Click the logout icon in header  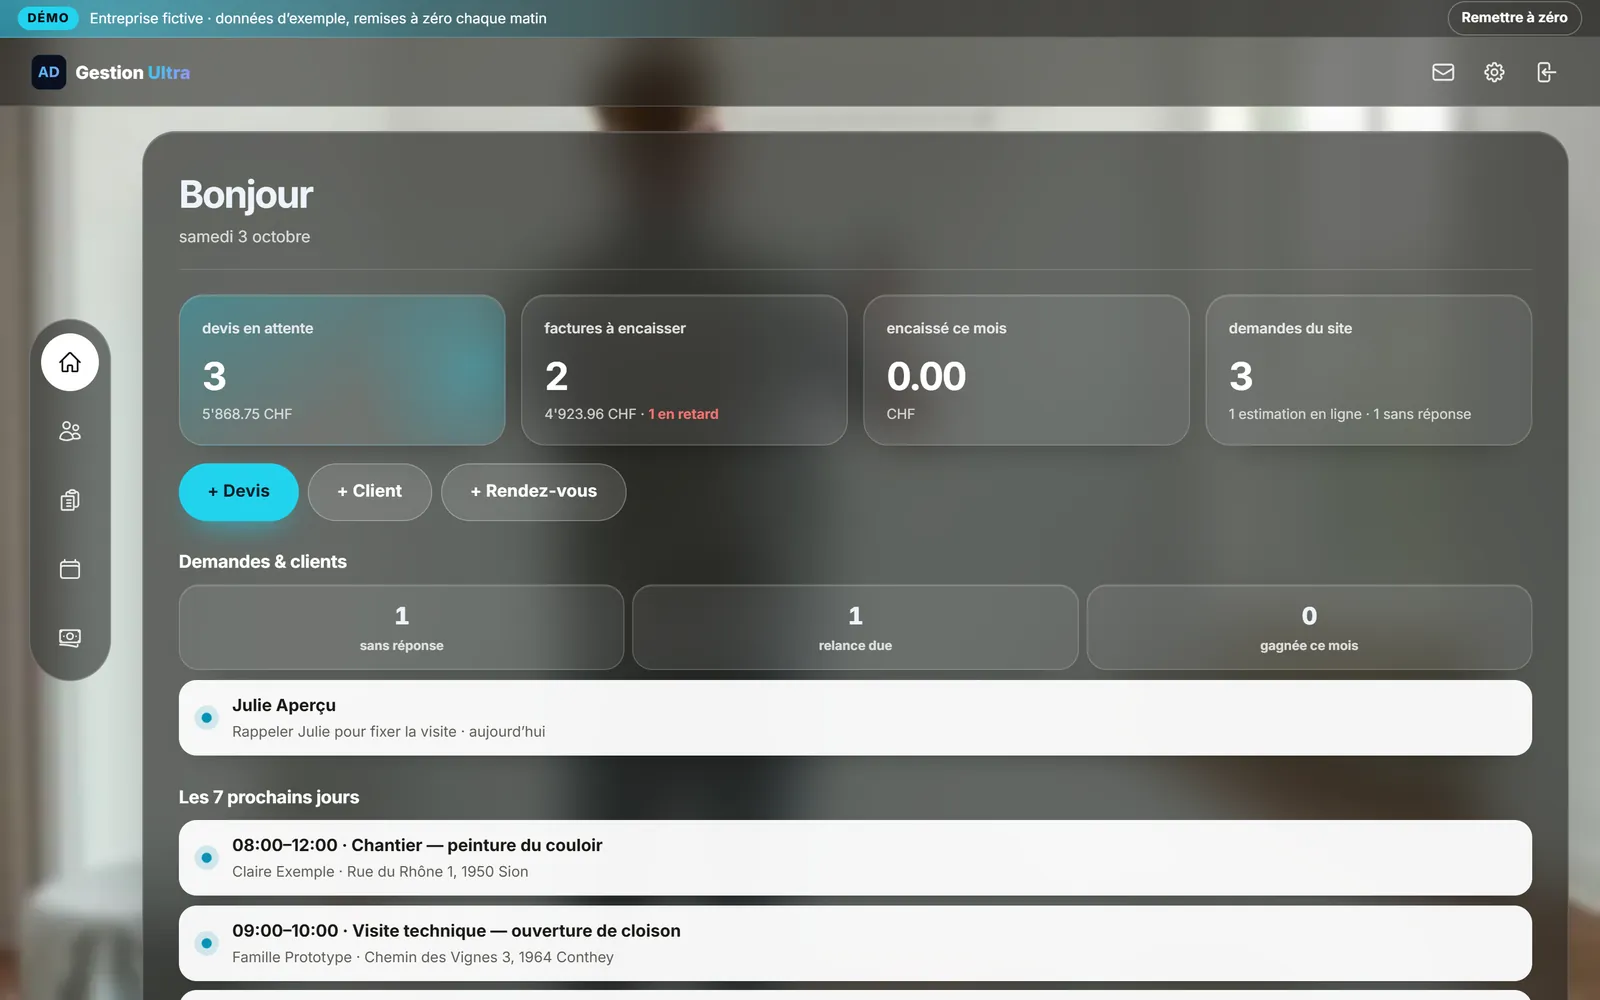[x=1546, y=72]
